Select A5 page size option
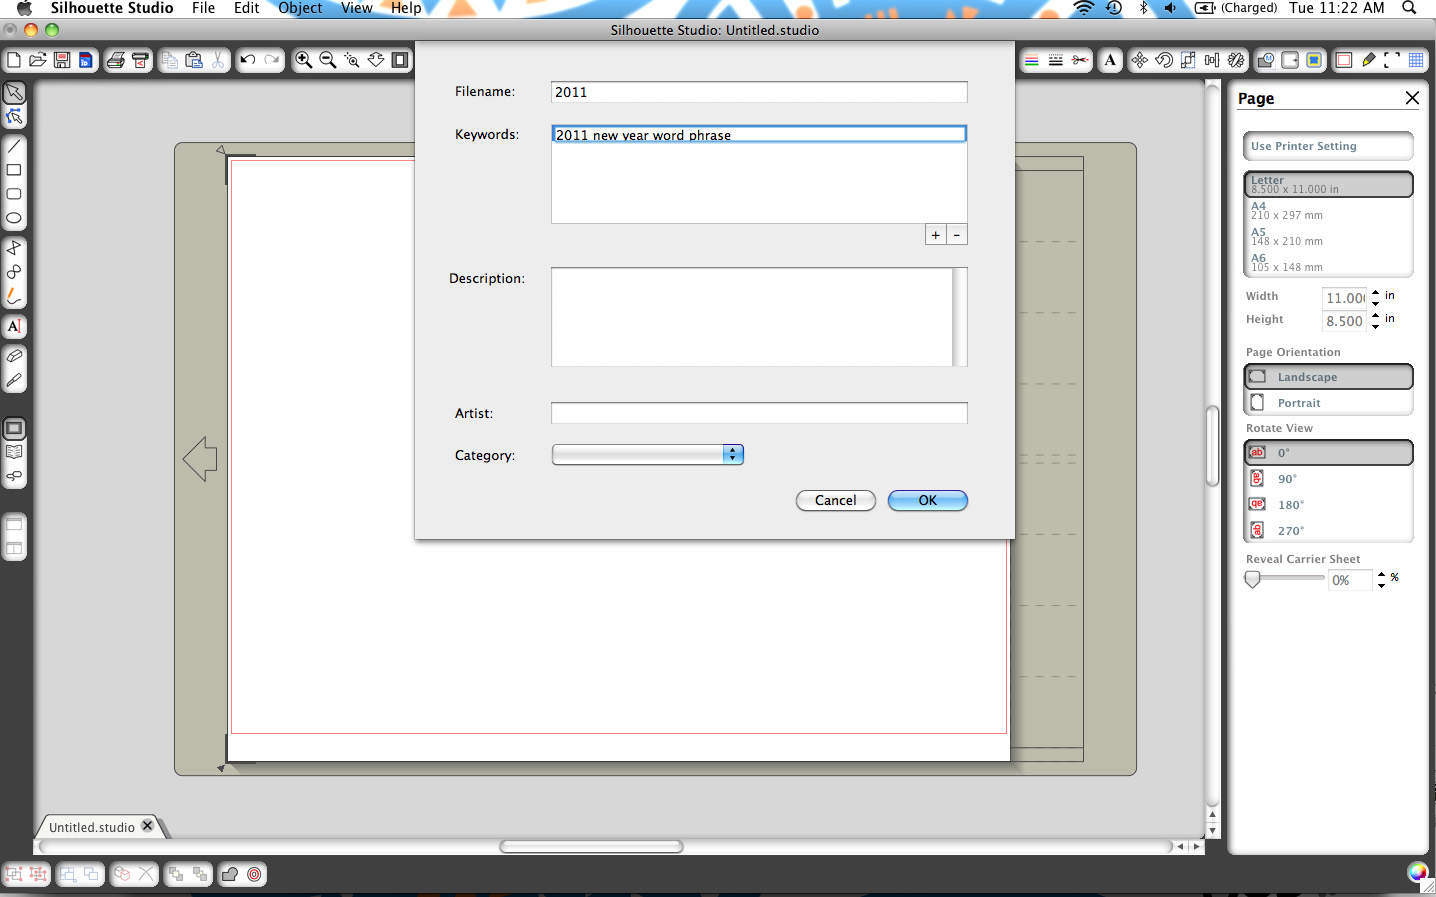The image size is (1436, 897). tap(1328, 237)
